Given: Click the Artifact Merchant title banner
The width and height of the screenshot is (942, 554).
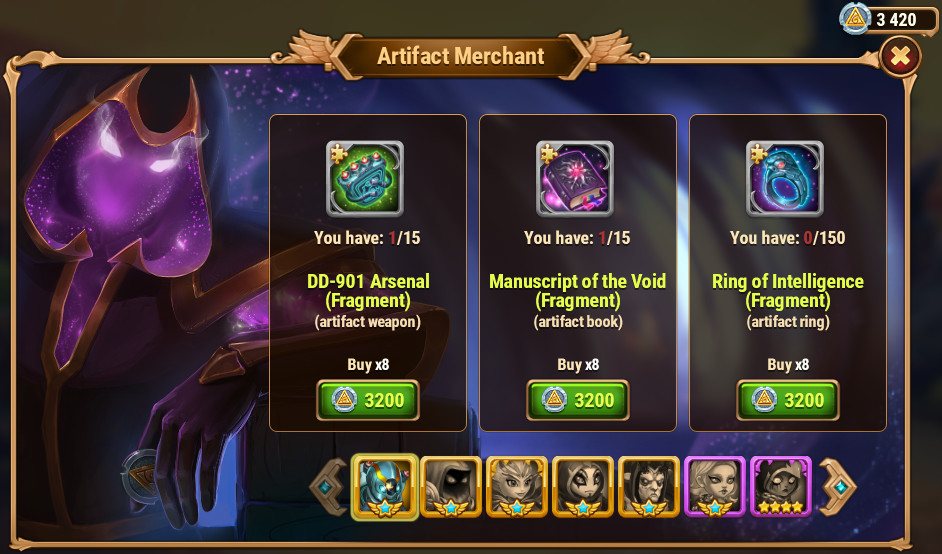Looking at the screenshot, I should (461, 56).
